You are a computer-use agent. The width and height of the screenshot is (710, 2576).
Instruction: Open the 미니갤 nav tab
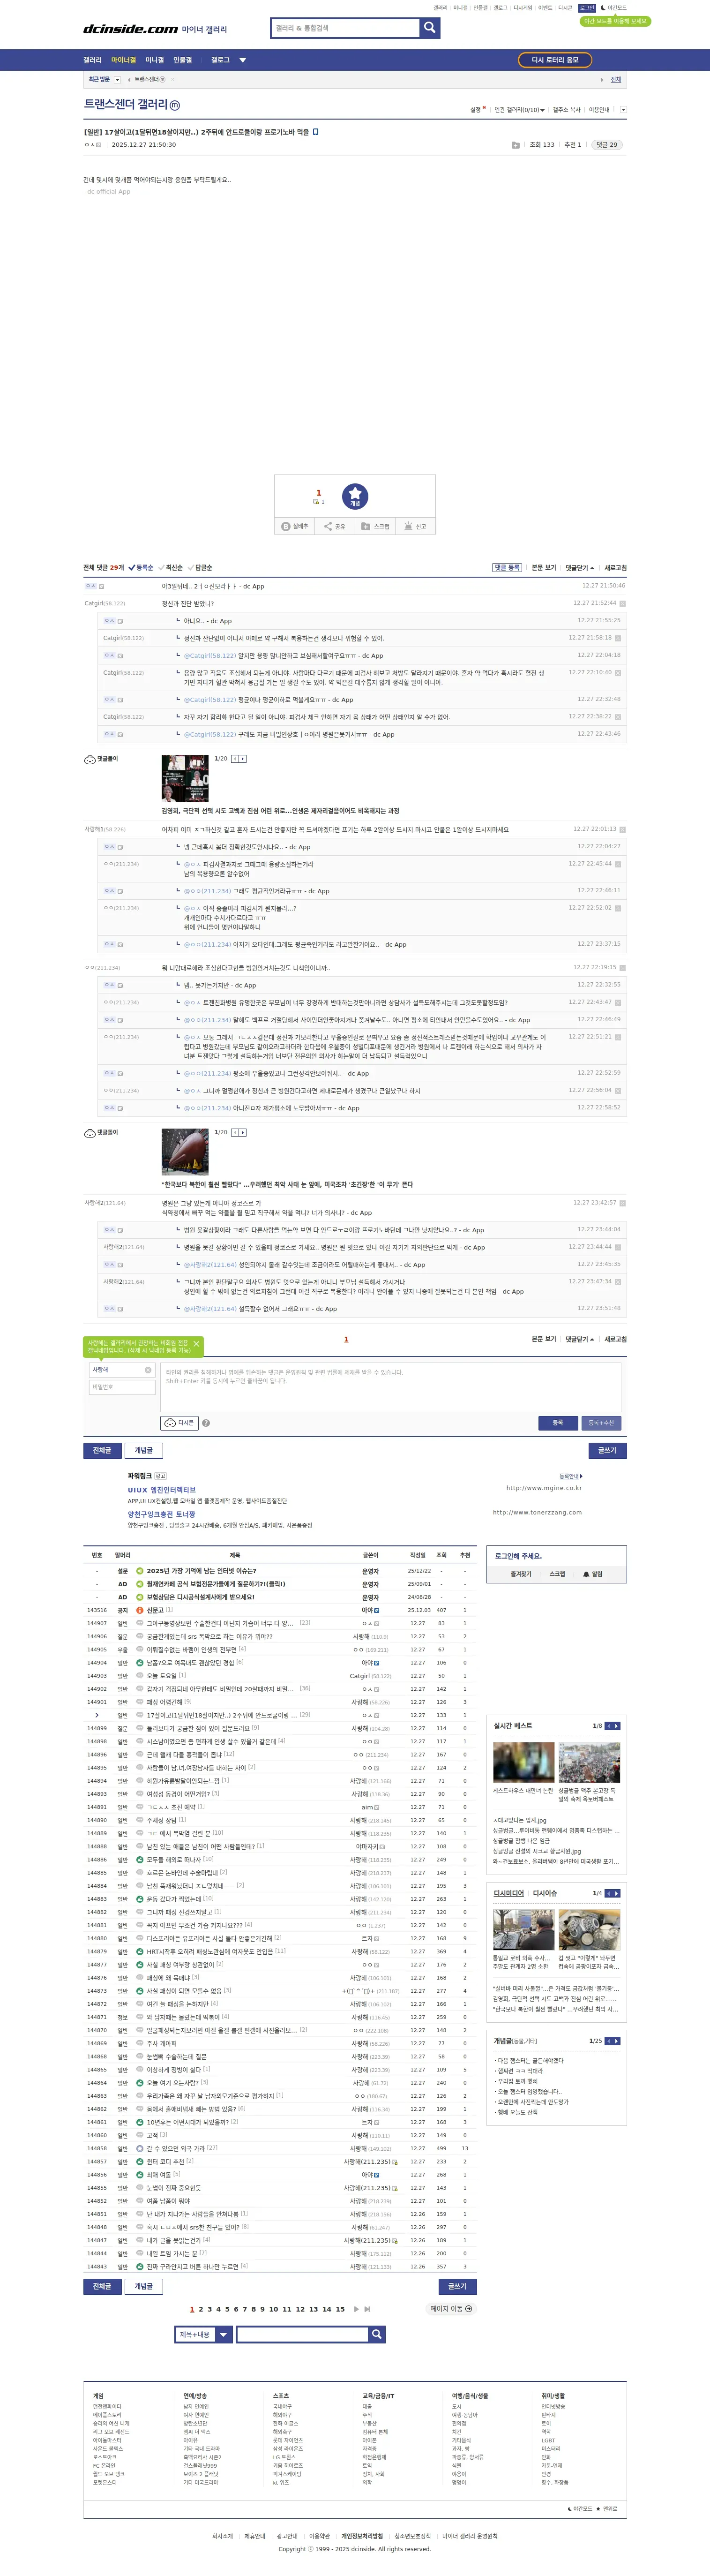click(x=155, y=60)
